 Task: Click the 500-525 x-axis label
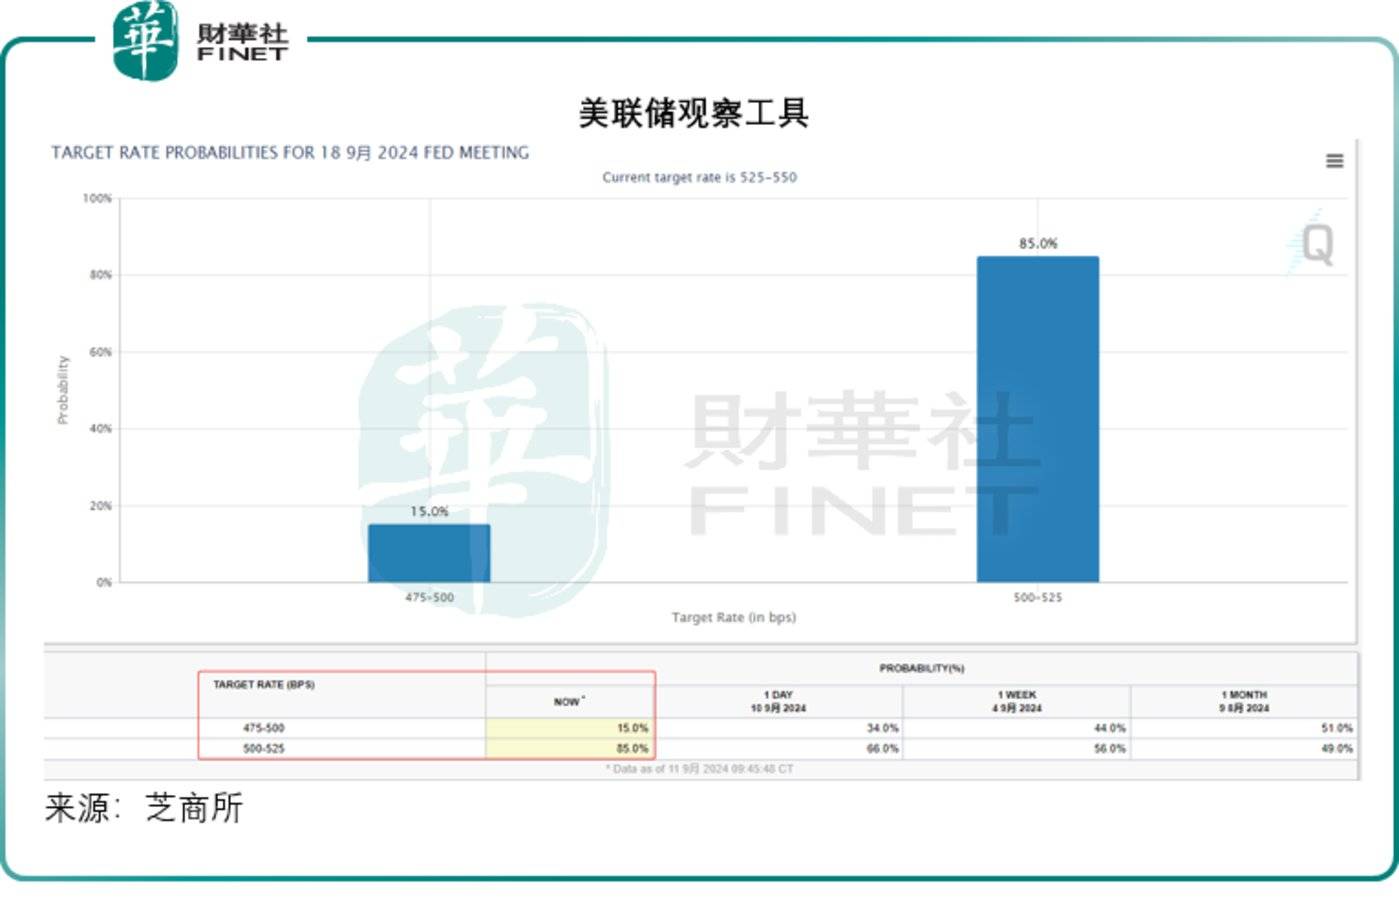[1037, 598]
